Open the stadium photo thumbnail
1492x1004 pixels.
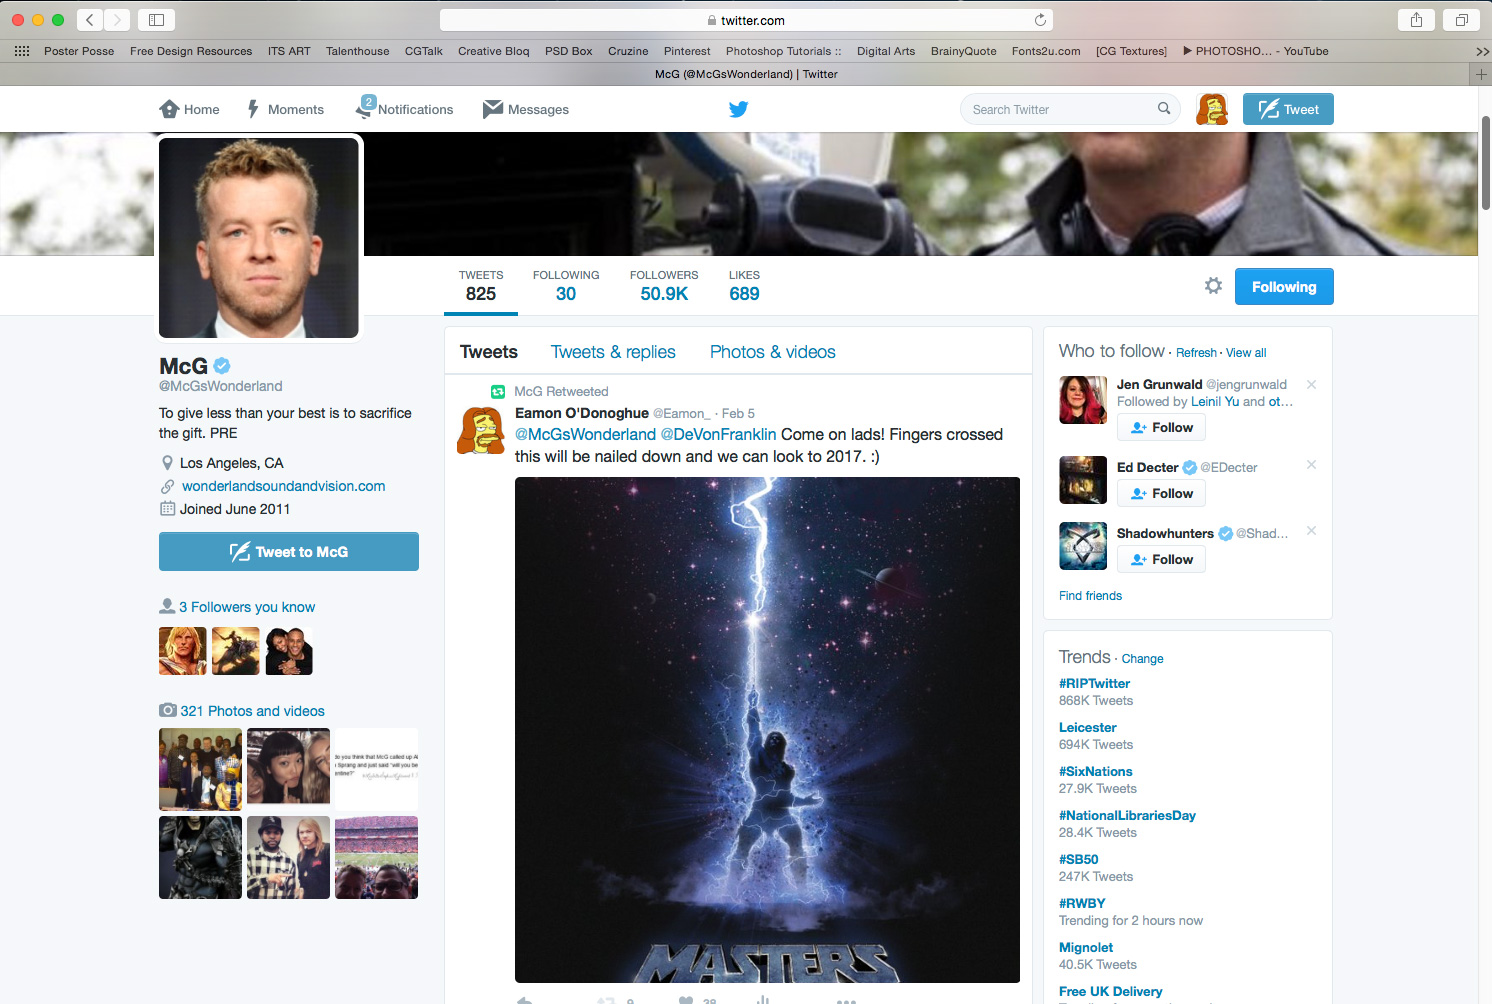point(376,857)
